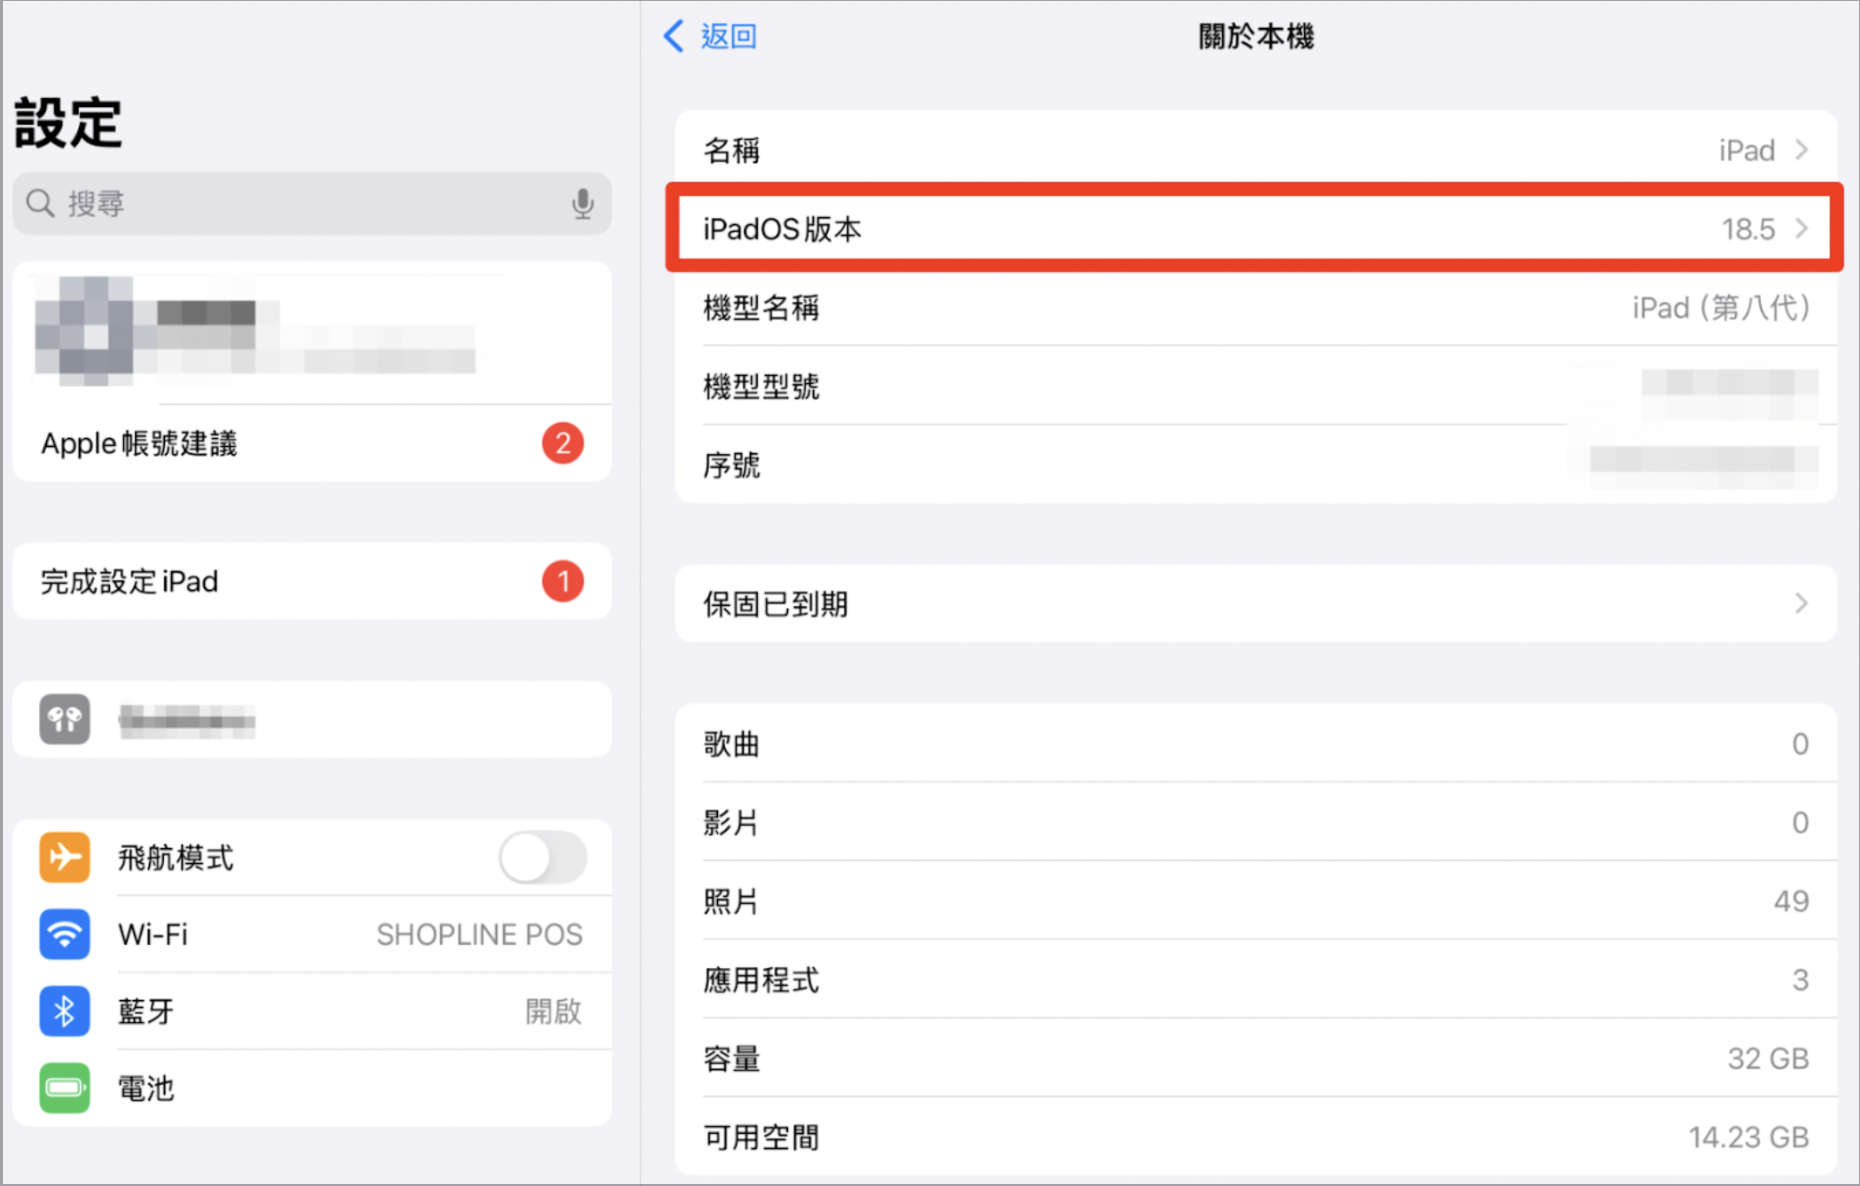The height and width of the screenshot is (1186, 1860).
Task: Open Wi-Fi settings icon
Action: 65,934
